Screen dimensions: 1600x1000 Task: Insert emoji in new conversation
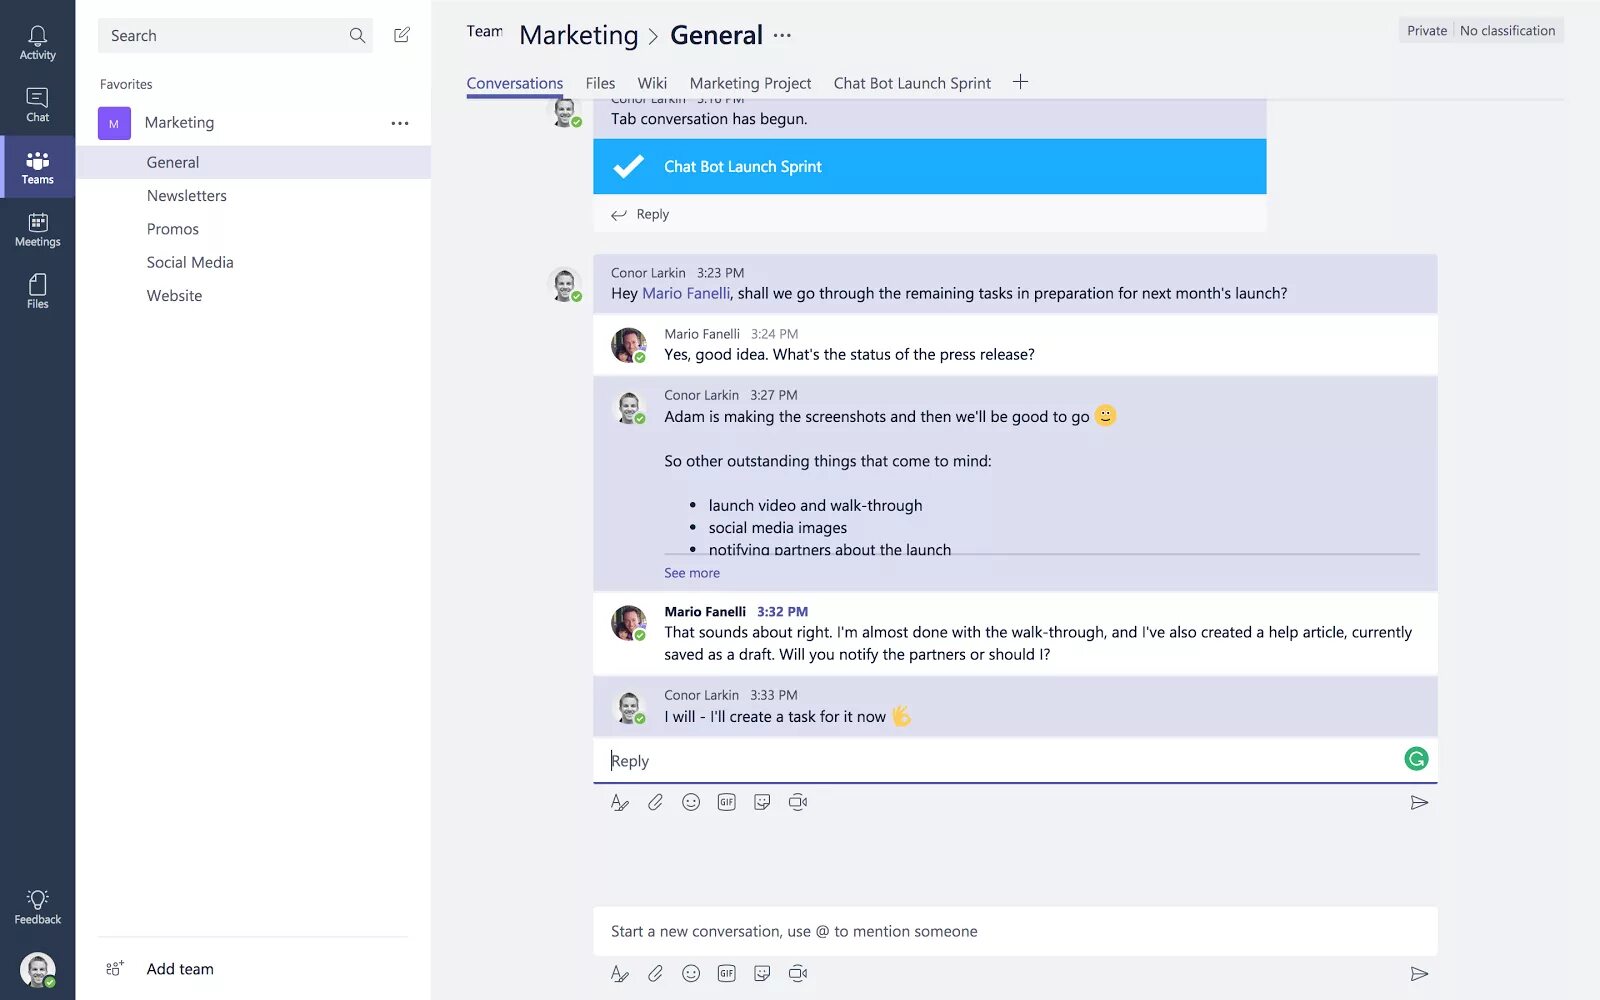tap(691, 973)
